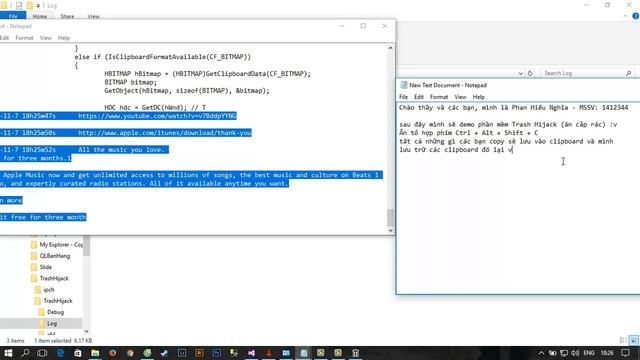Click the navigation pane scrollbar thumb

click(x=86, y=246)
